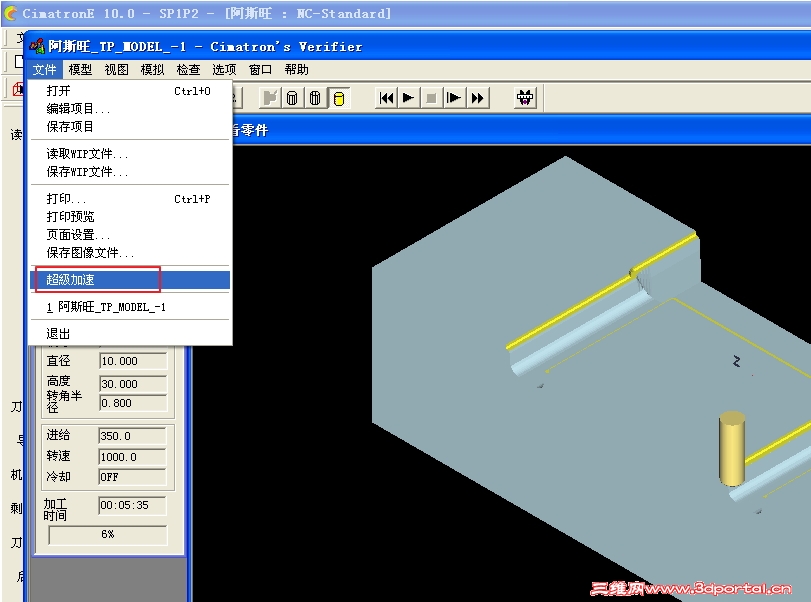Open the 窗口 menu

(x=260, y=69)
